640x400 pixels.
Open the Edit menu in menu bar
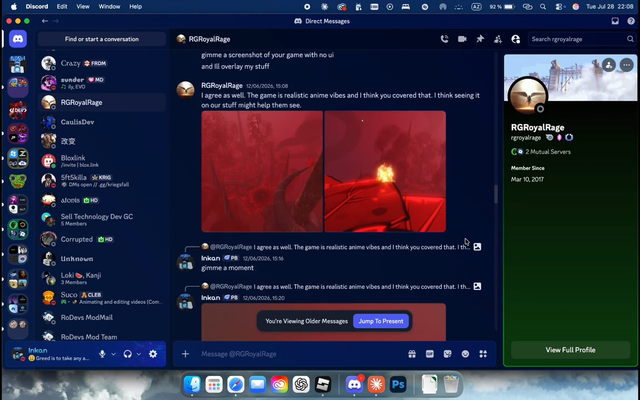62,7
